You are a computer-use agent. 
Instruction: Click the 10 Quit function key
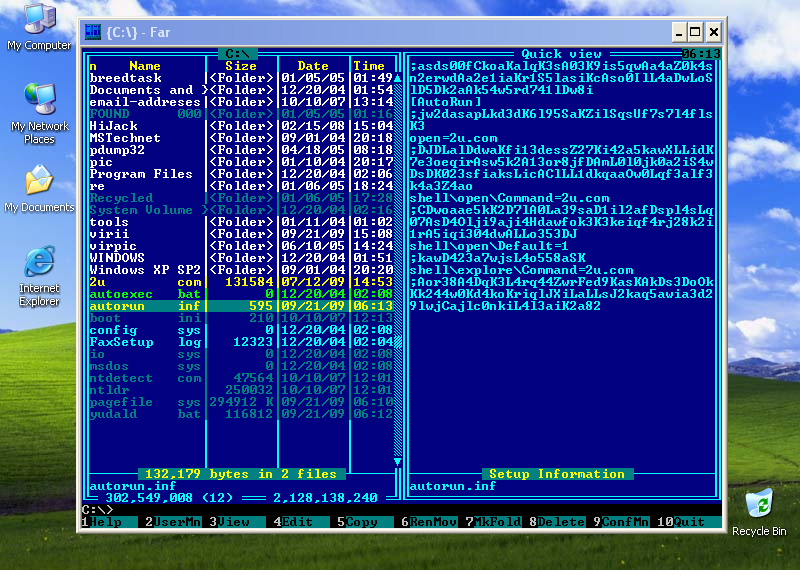click(x=689, y=522)
